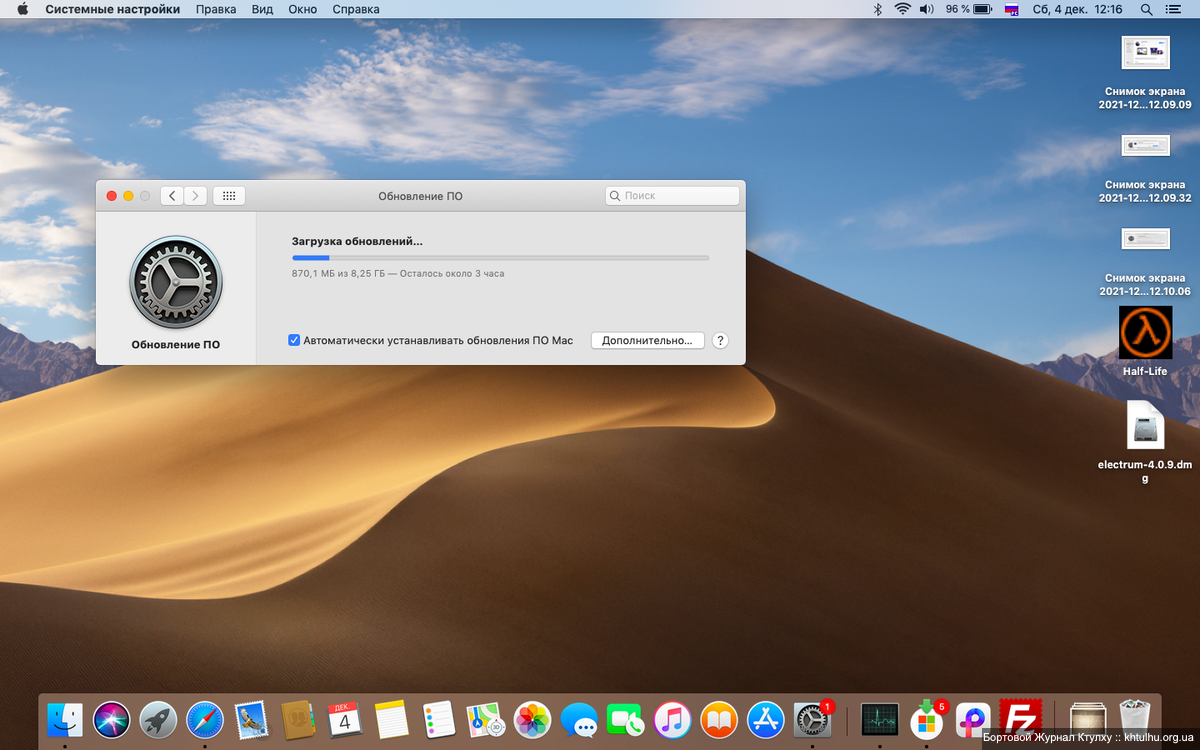This screenshot has height=750, width=1200.
Task: Click the Загрузка обновлений… heading
Action: pyautogui.click(x=357, y=241)
